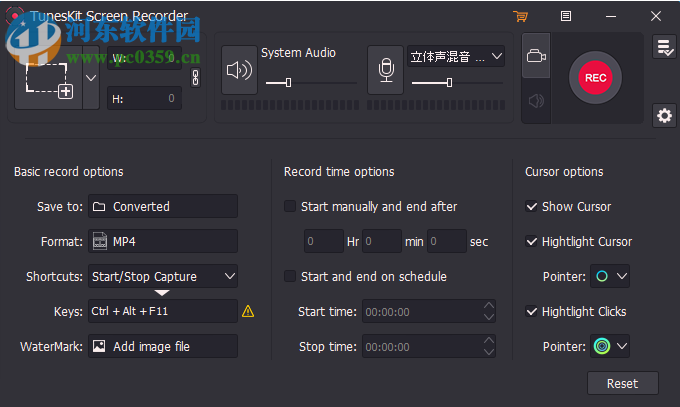
Task: Open cursor highlight Pointer style dropdown
Action: [610, 276]
